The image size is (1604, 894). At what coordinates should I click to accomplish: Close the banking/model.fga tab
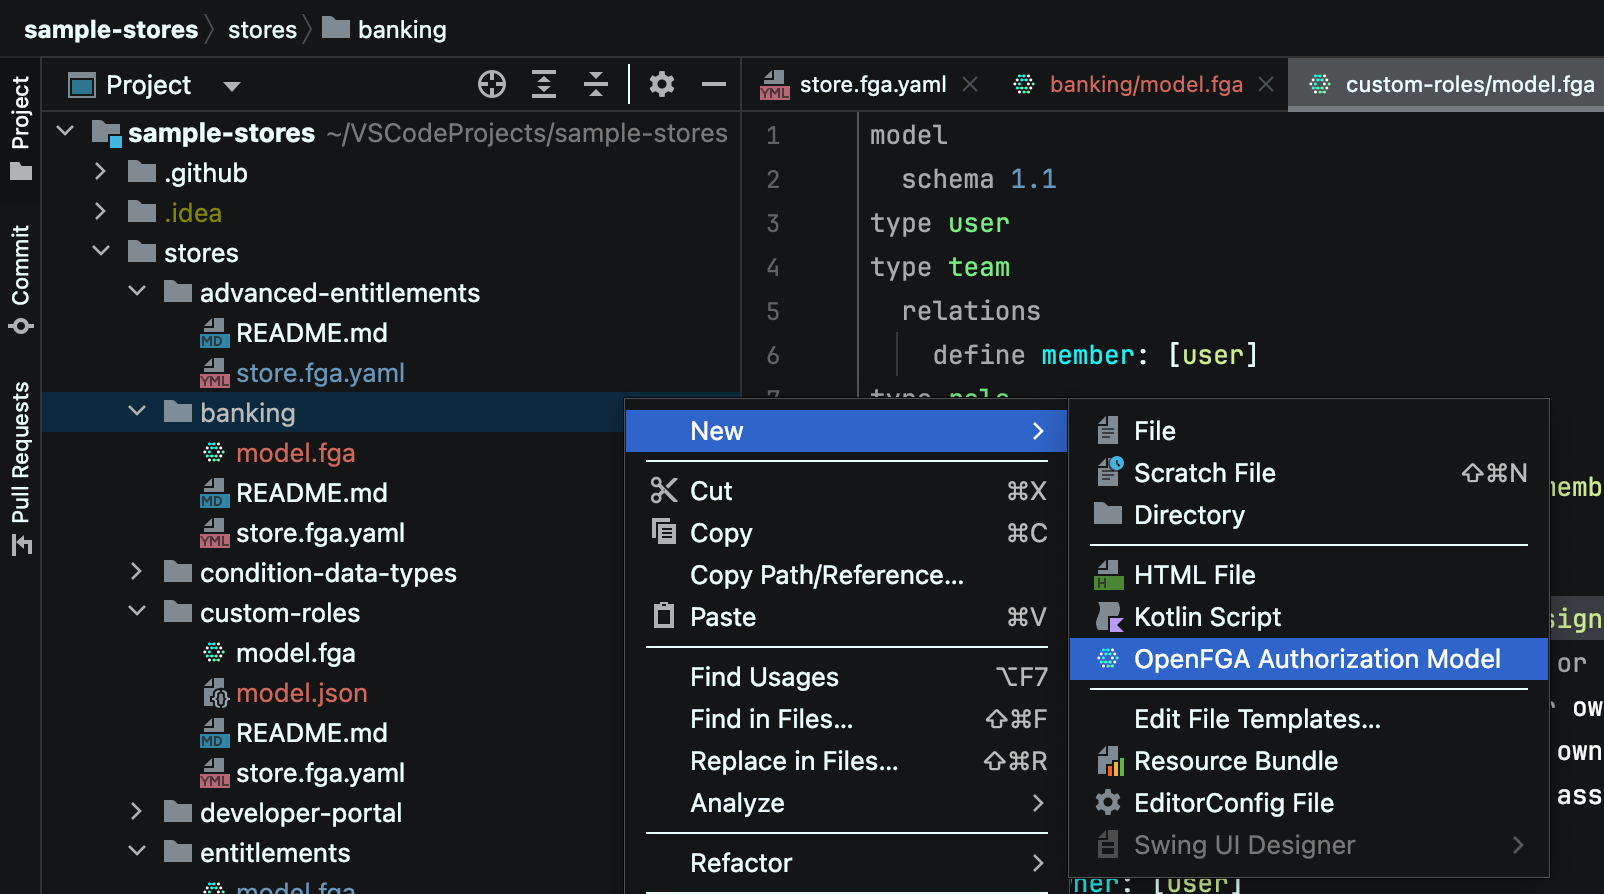pos(1266,84)
